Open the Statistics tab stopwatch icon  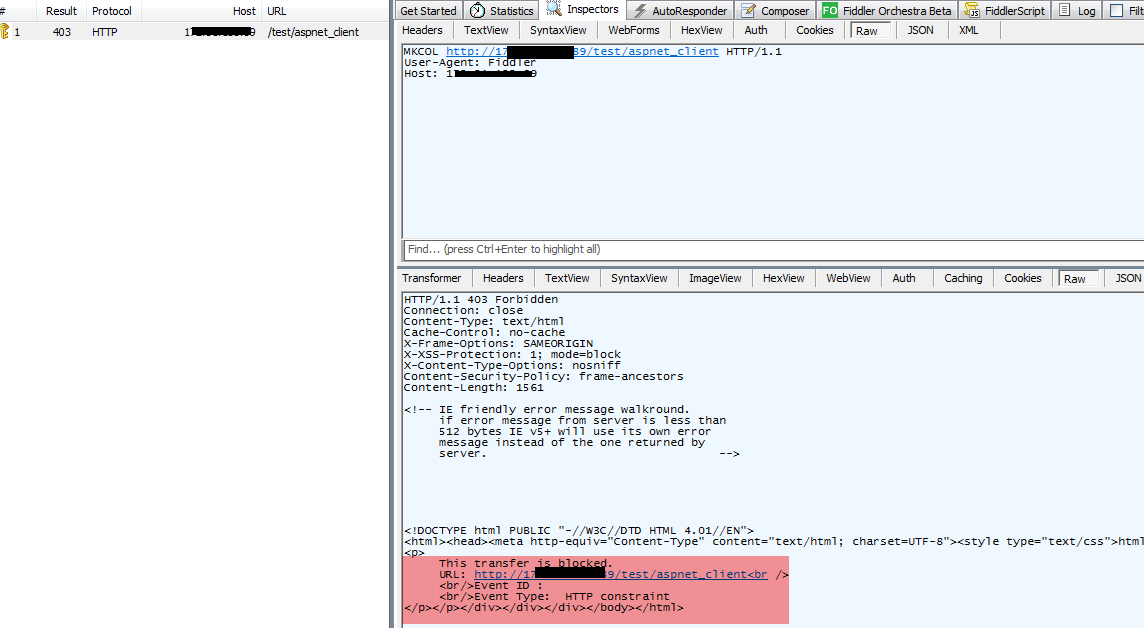[x=477, y=11]
